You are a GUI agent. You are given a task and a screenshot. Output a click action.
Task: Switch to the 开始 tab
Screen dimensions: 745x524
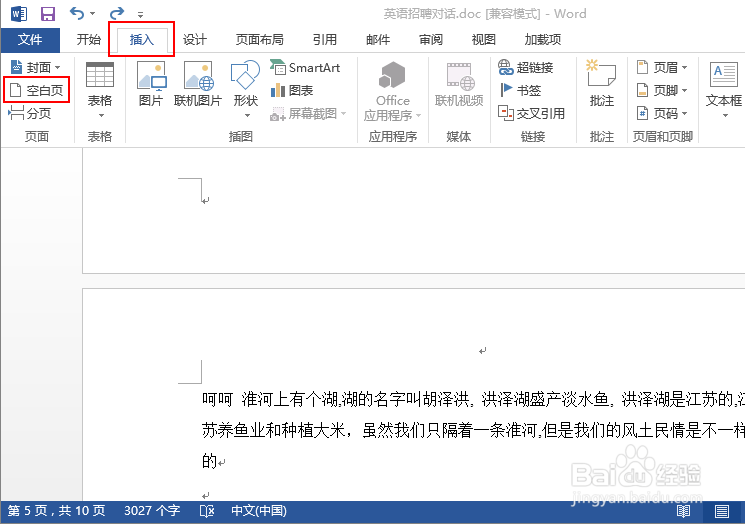pos(89,39)
